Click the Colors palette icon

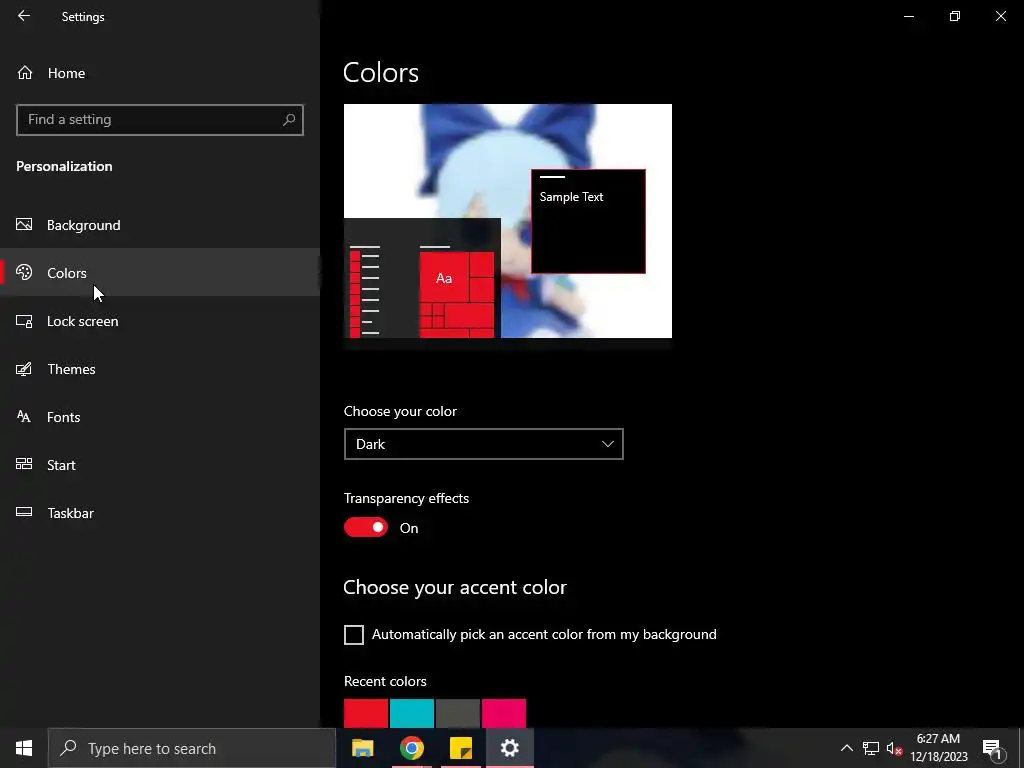[24, 272]
